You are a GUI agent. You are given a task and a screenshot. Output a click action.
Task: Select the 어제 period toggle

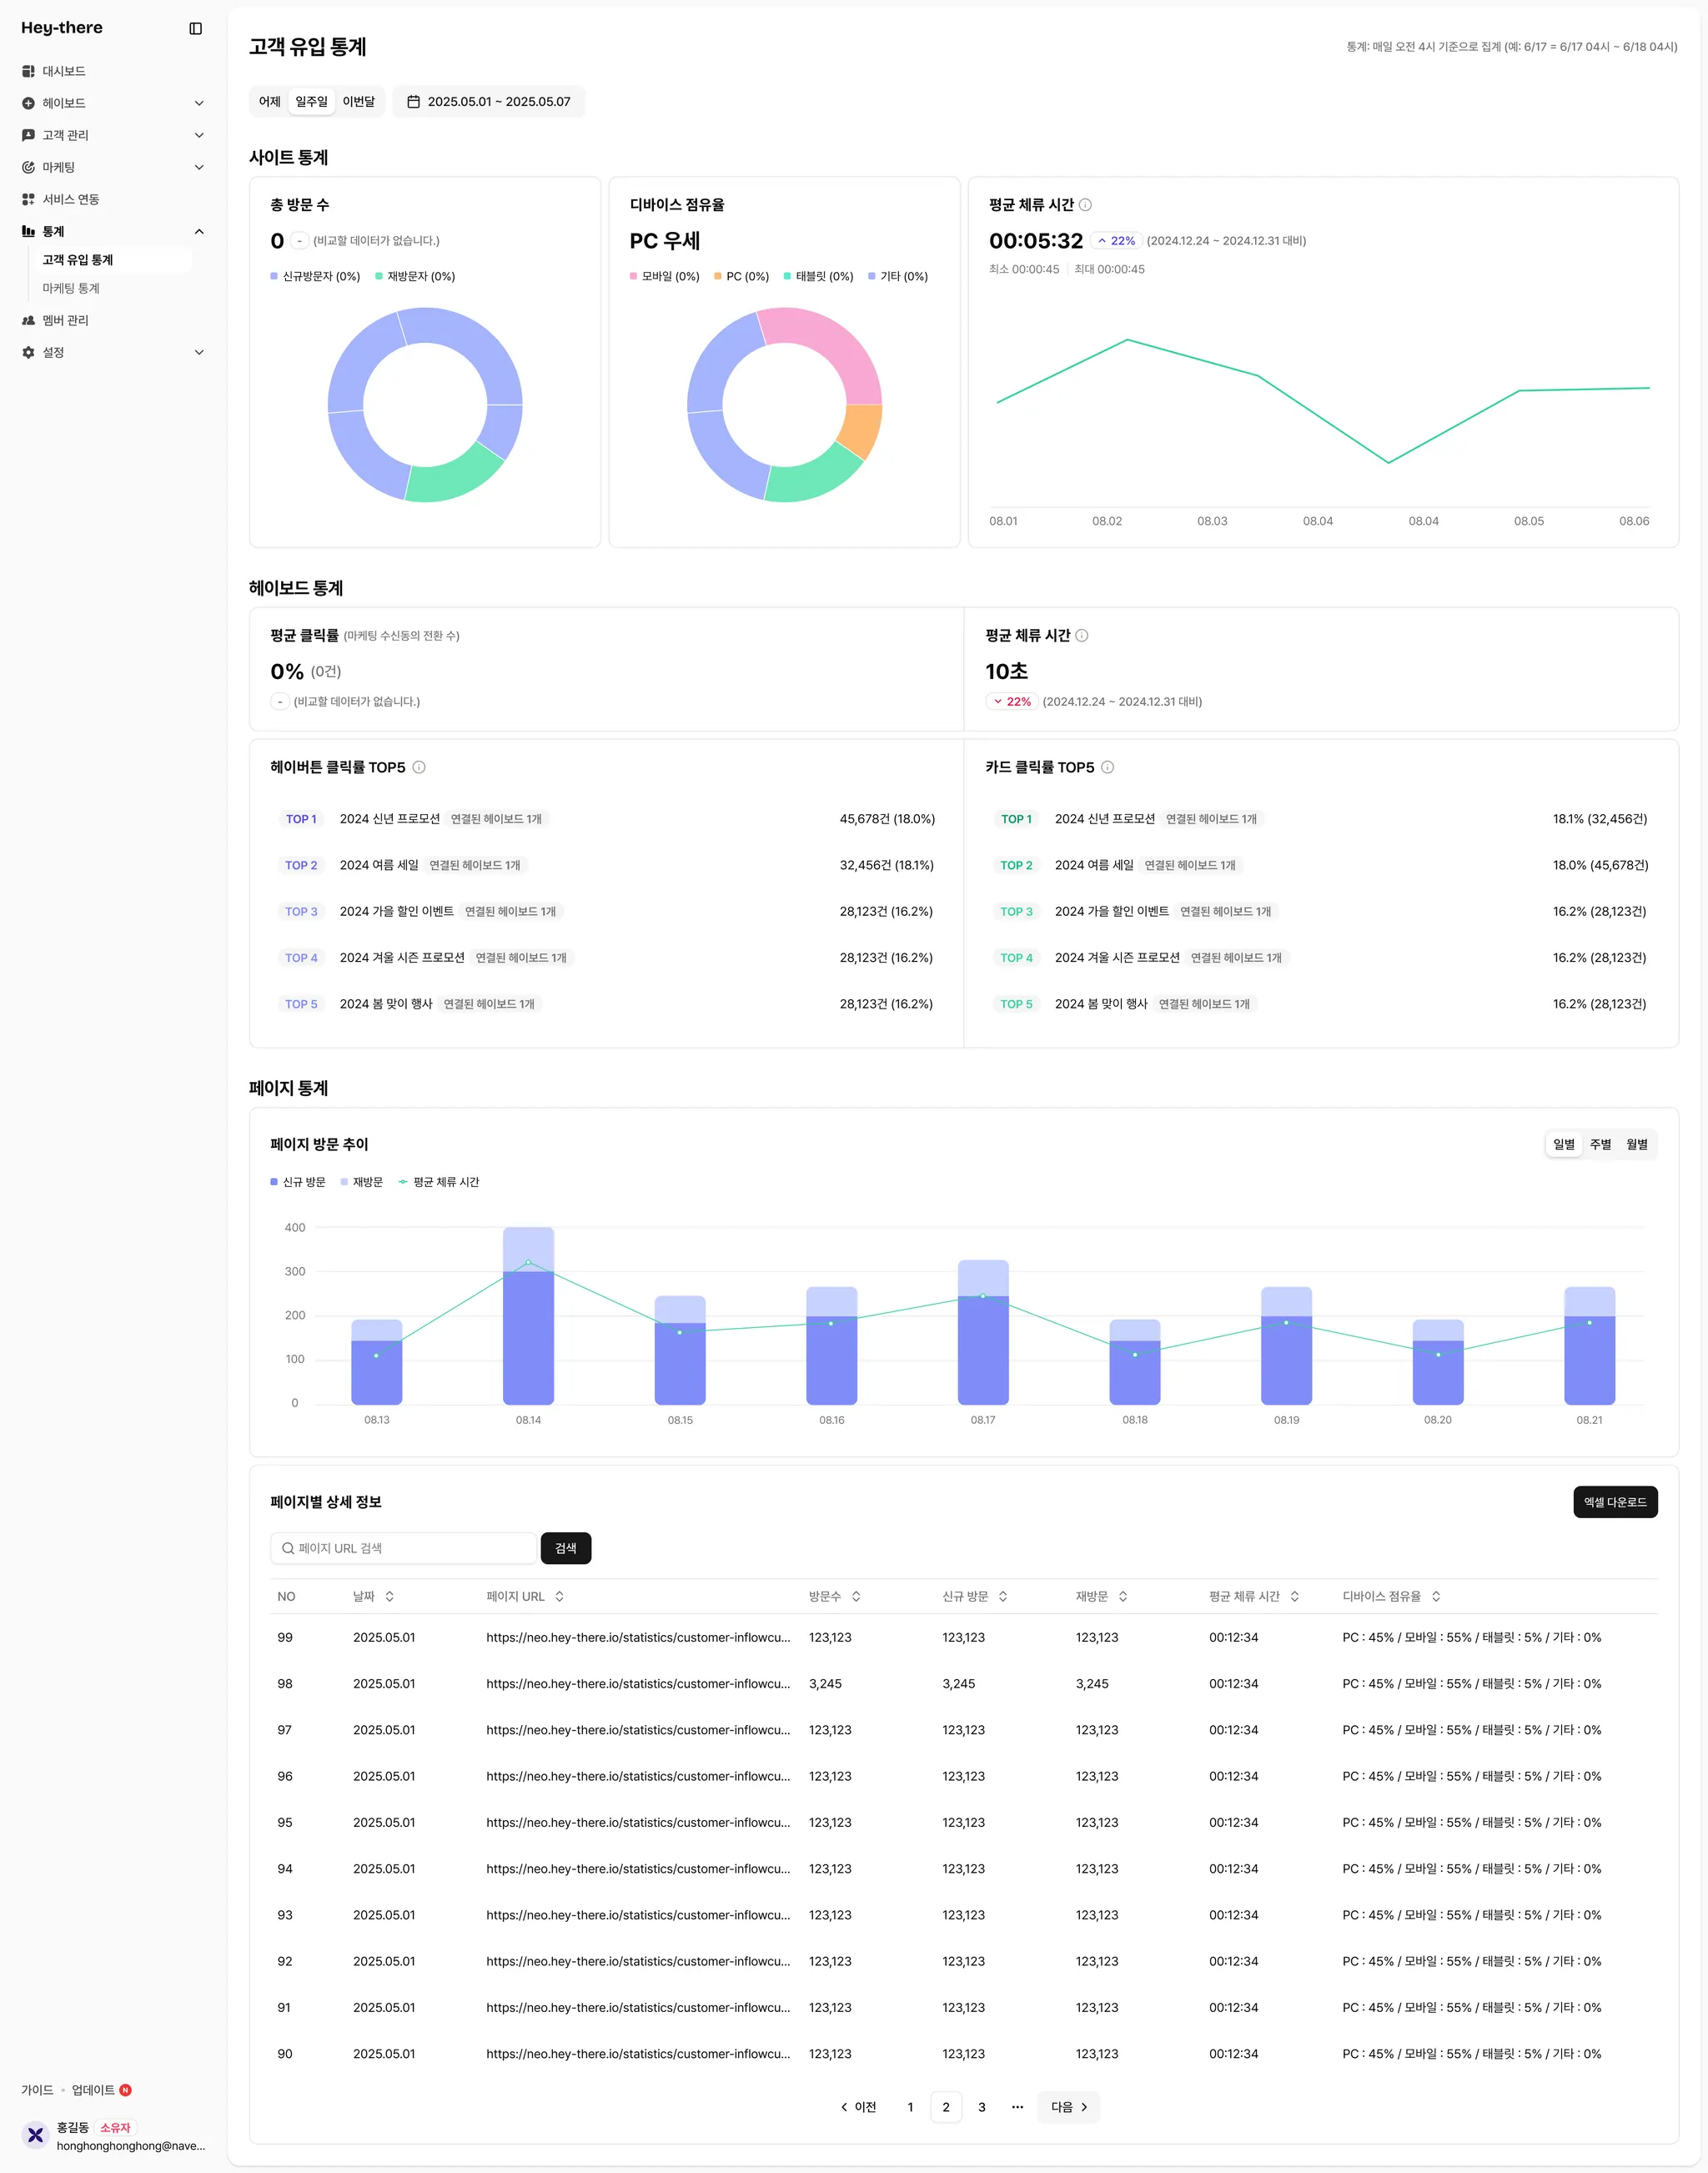coord(269,102)
